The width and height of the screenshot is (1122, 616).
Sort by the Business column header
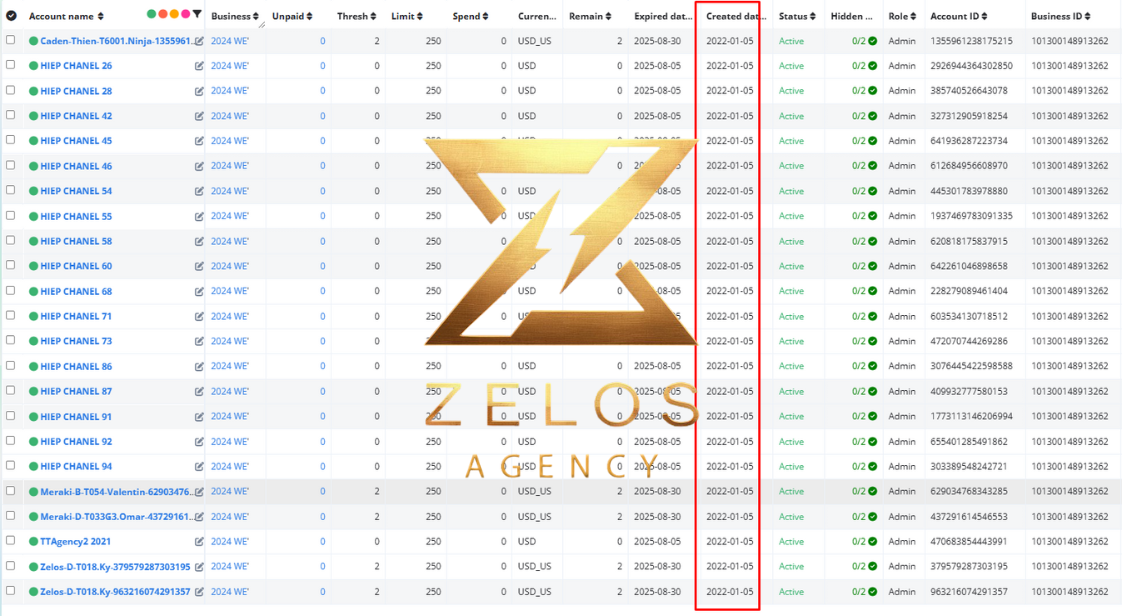click(235, 16)
